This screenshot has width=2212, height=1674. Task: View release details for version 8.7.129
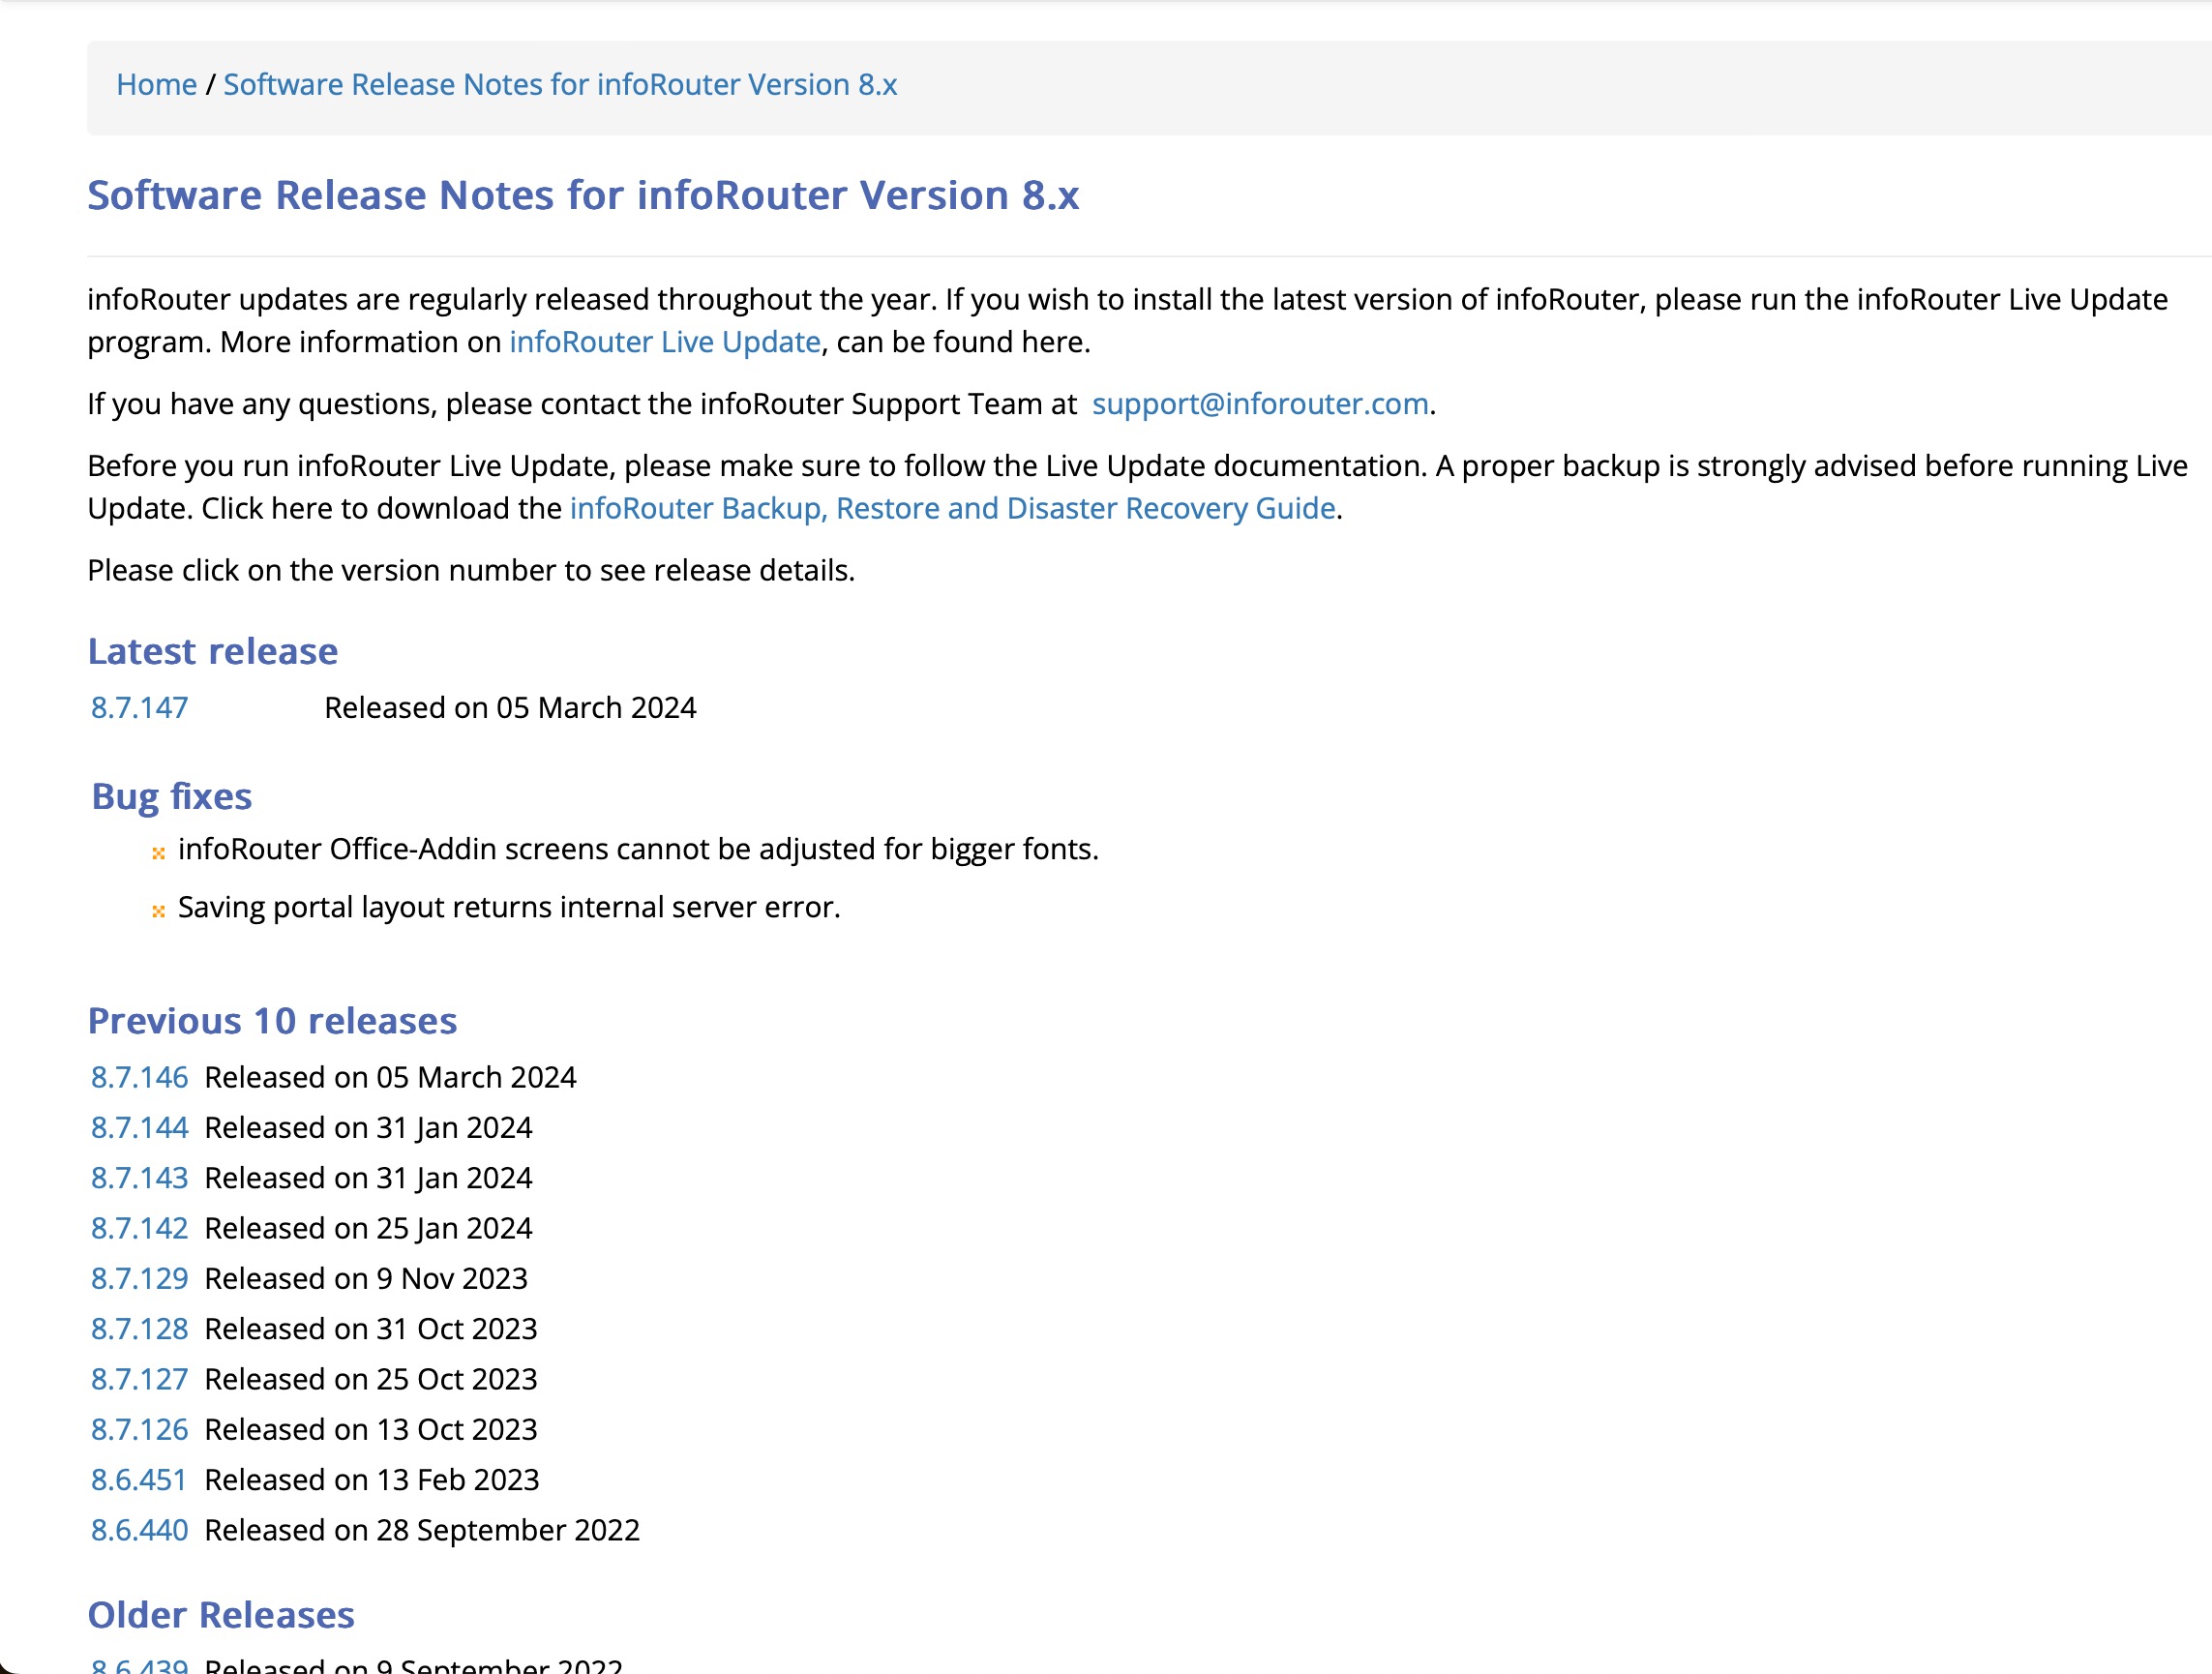pyautogui.click(x=140, y=1279)
